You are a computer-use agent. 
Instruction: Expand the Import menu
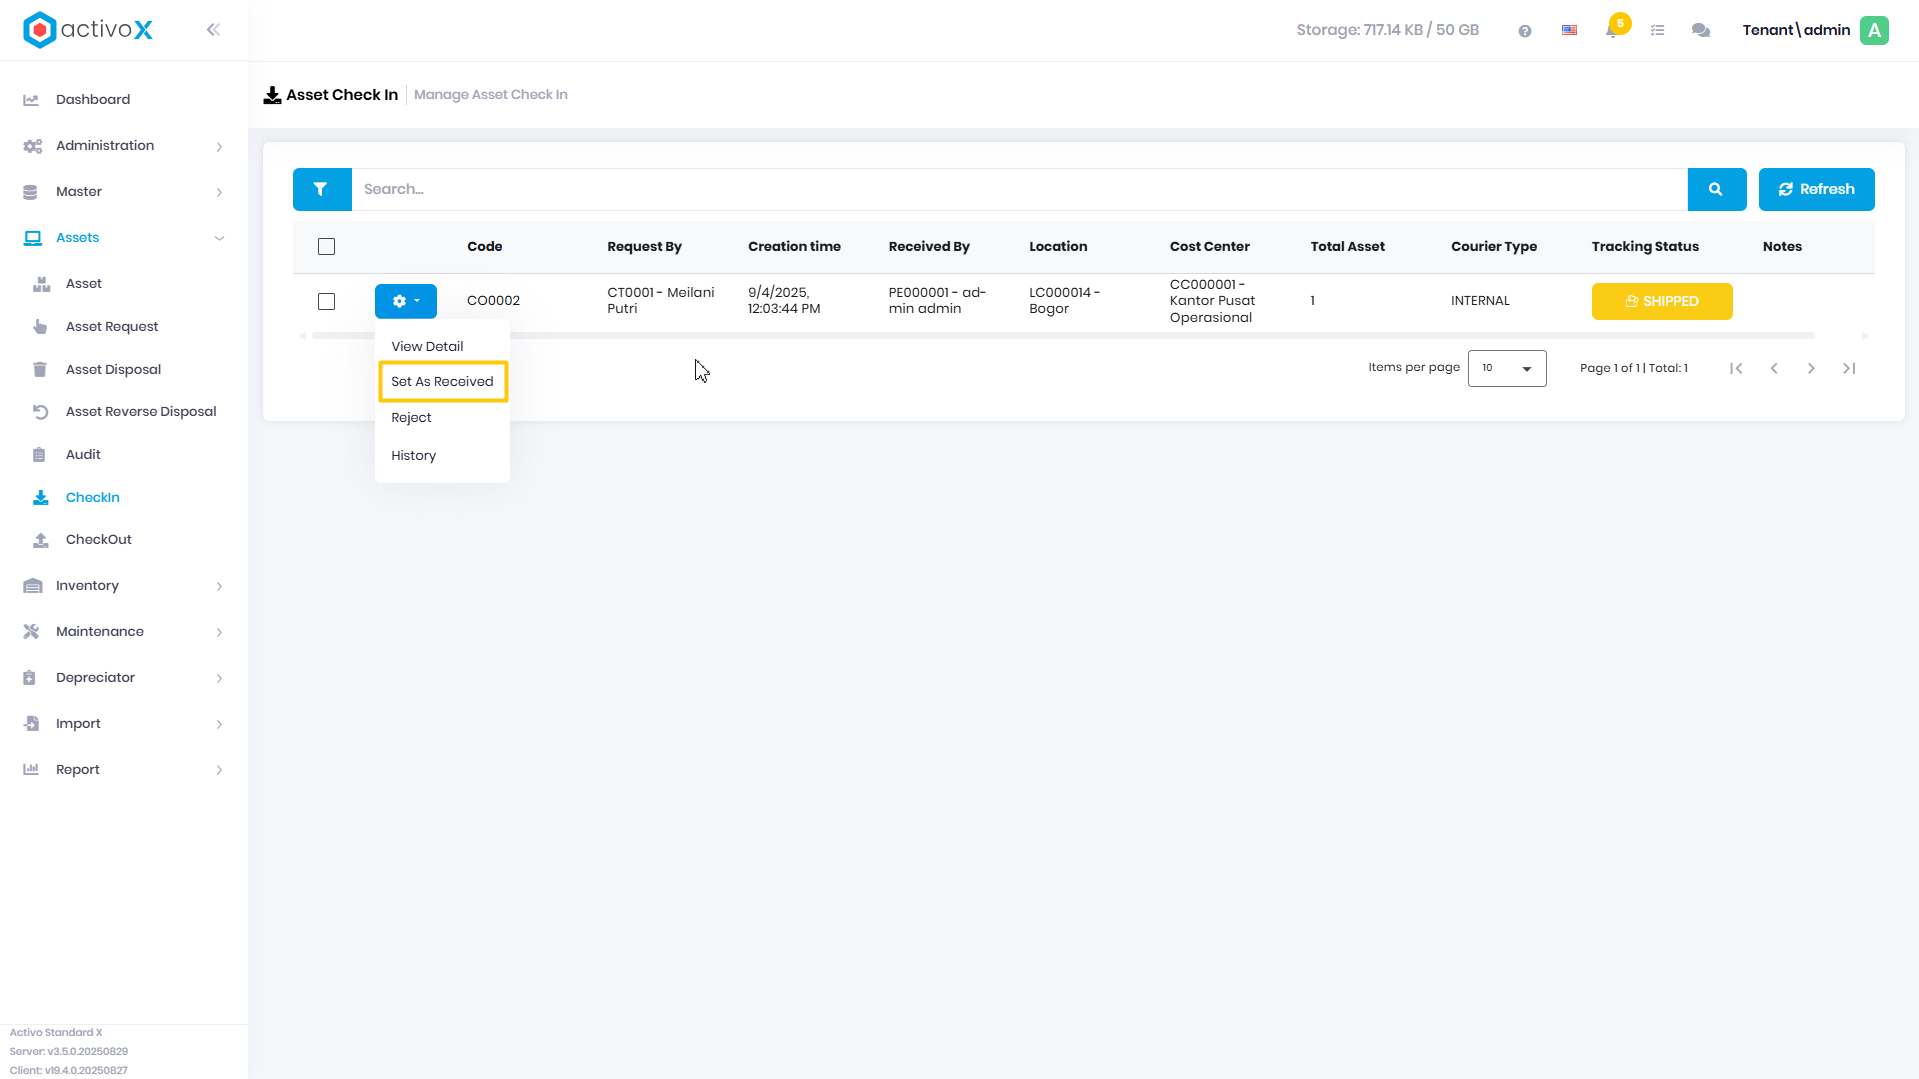click(x=219, y=725)
